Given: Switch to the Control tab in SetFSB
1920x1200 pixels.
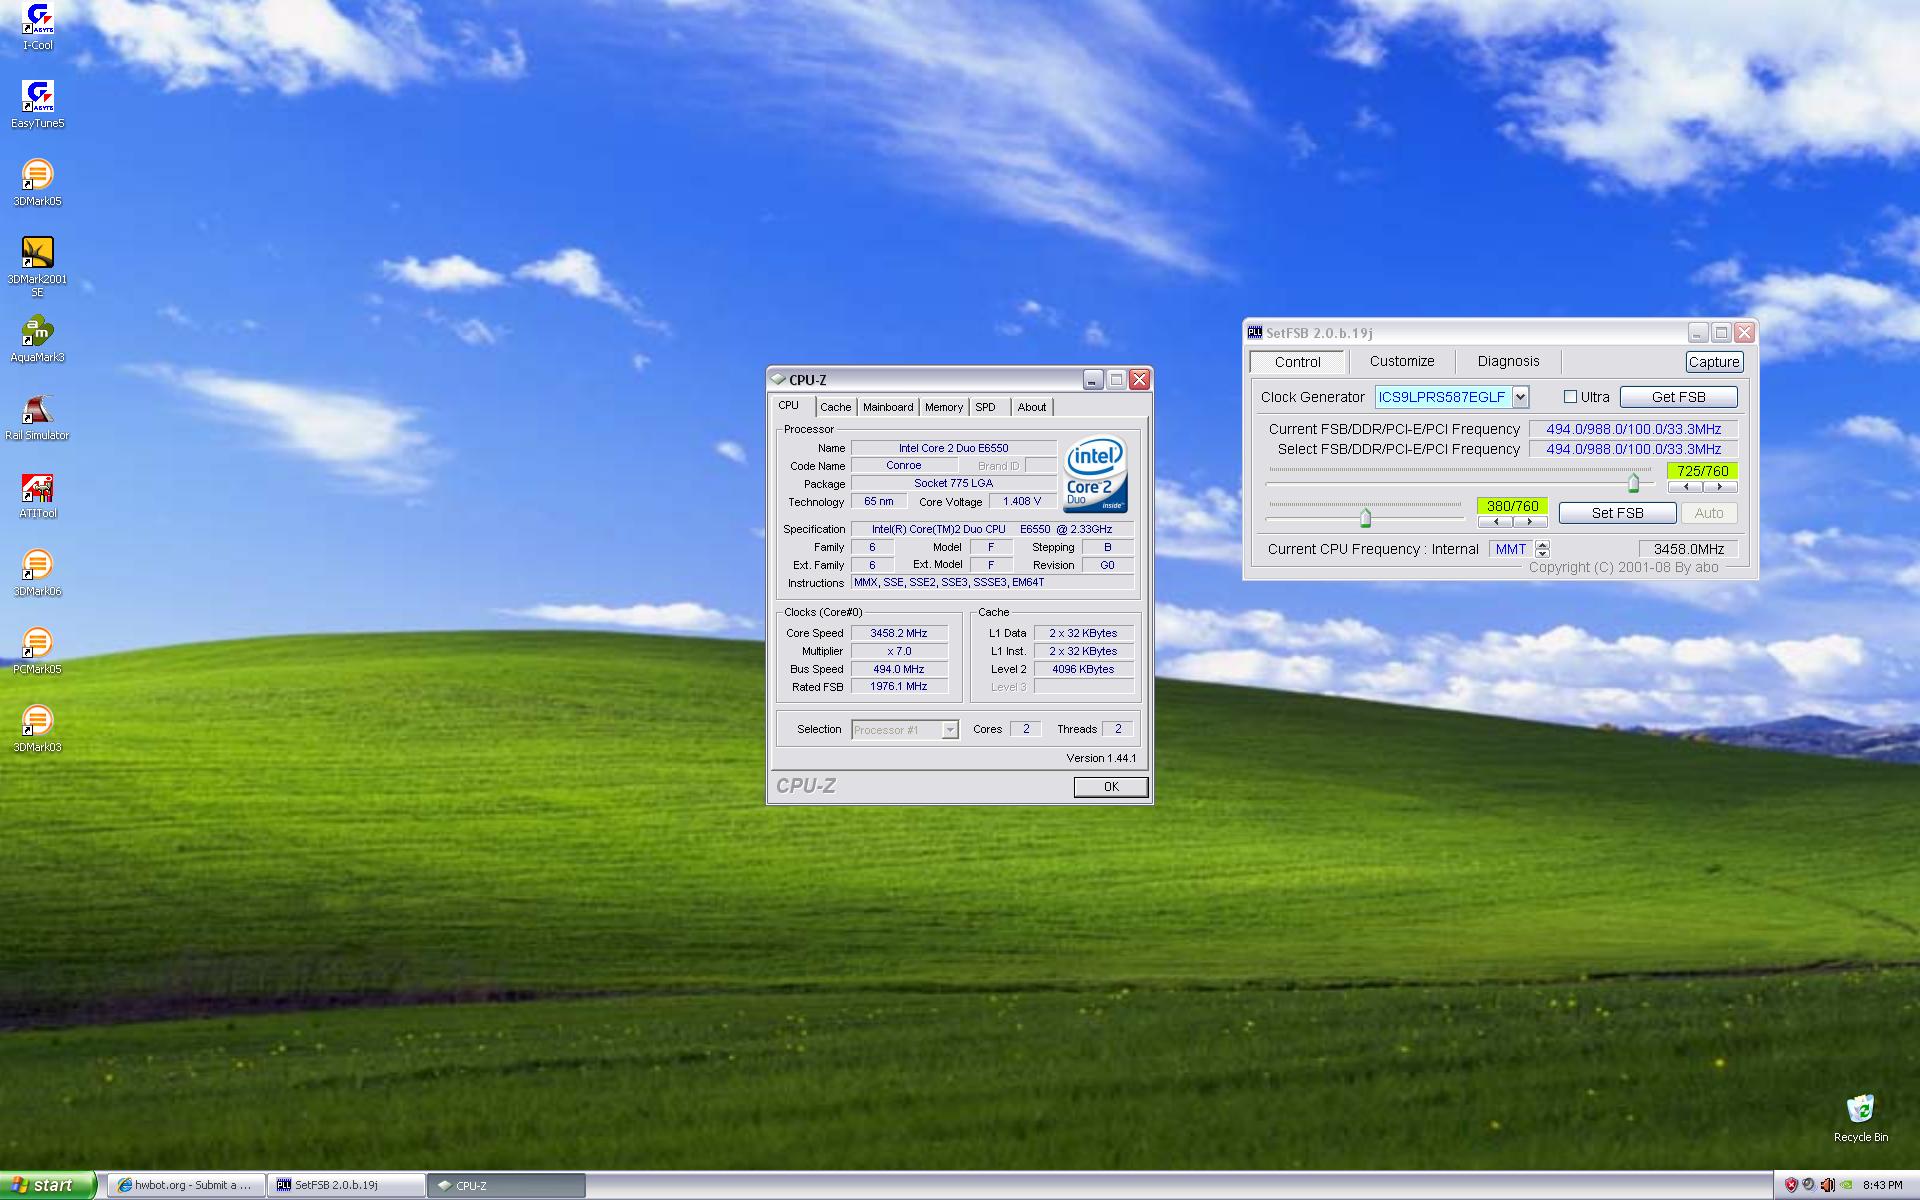Looking at the screenshot, I should click(1297, 362).
